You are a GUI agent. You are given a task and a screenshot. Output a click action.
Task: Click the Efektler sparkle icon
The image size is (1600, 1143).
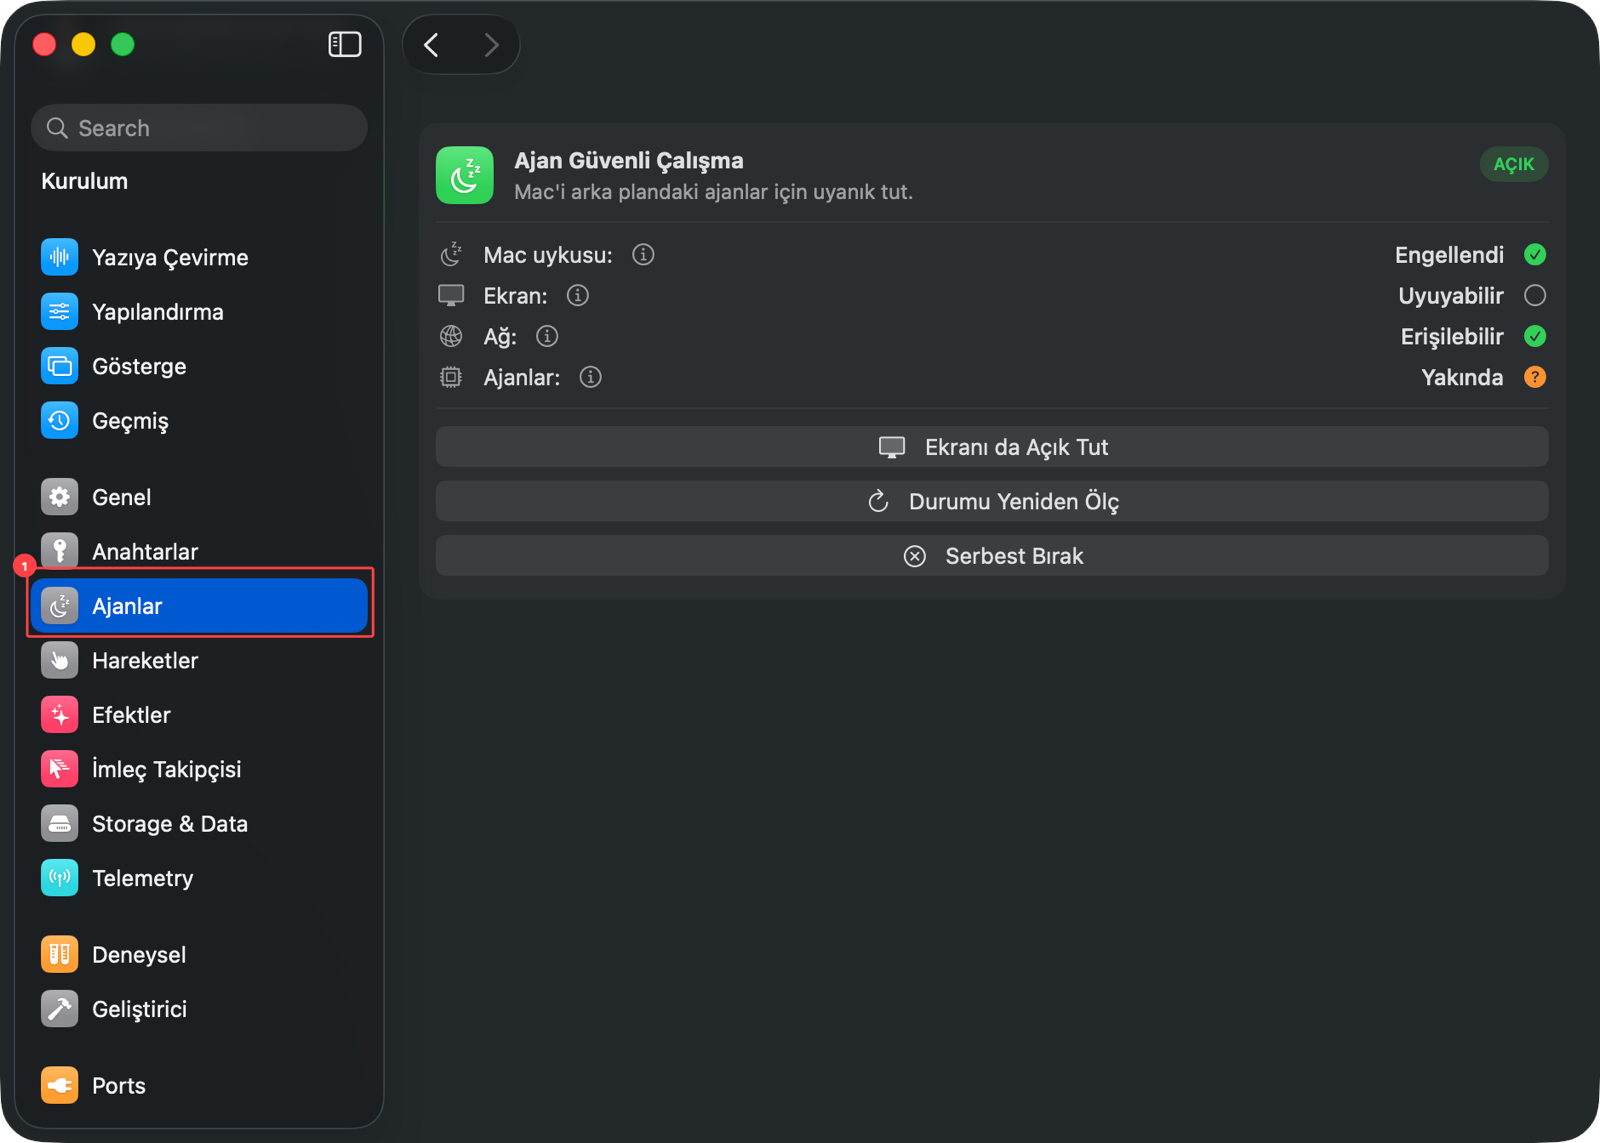60,715
